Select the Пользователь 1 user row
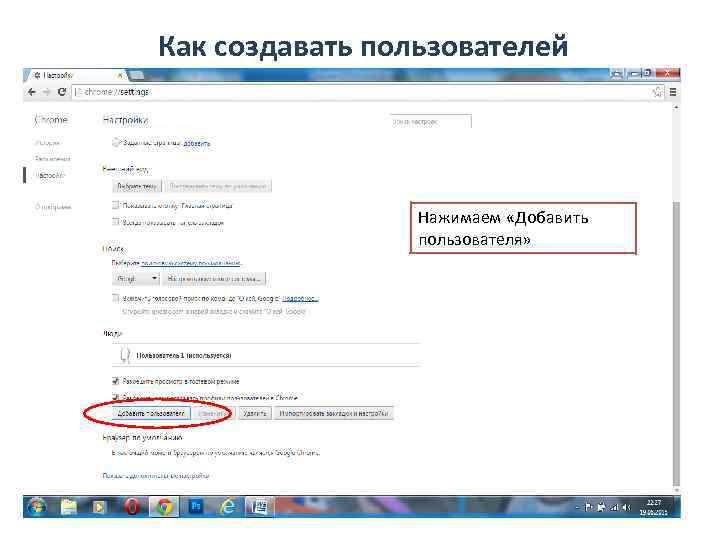This screenshot has width=720, height=540. point(266,355)
